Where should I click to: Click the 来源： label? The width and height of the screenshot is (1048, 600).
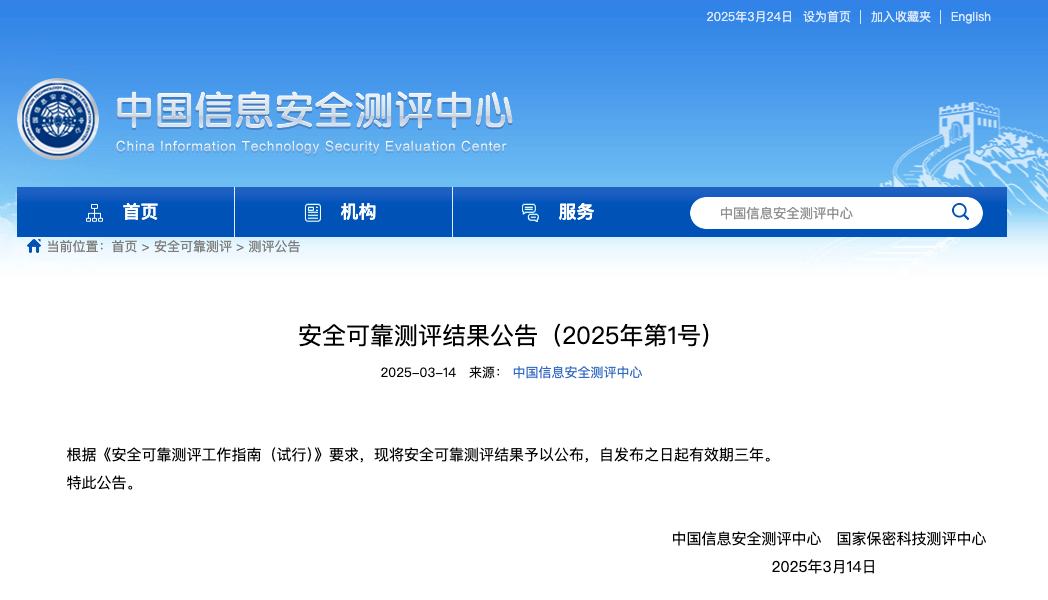[x=485, y=372]
